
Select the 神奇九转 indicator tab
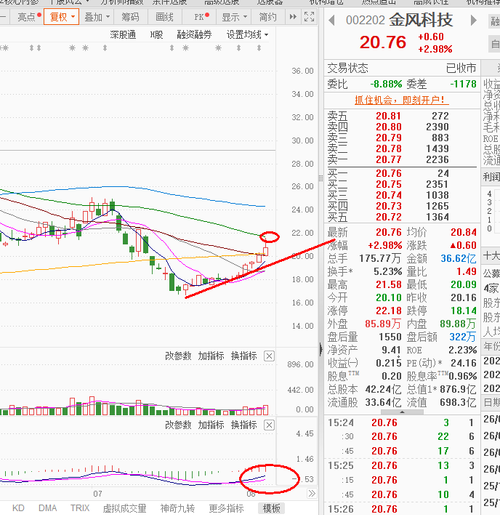click(177, 508)
